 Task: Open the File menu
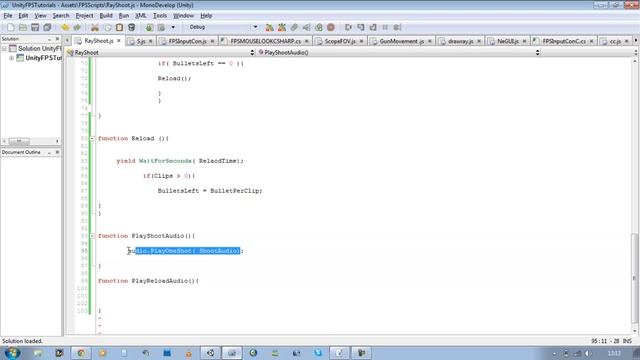[8, 16]
